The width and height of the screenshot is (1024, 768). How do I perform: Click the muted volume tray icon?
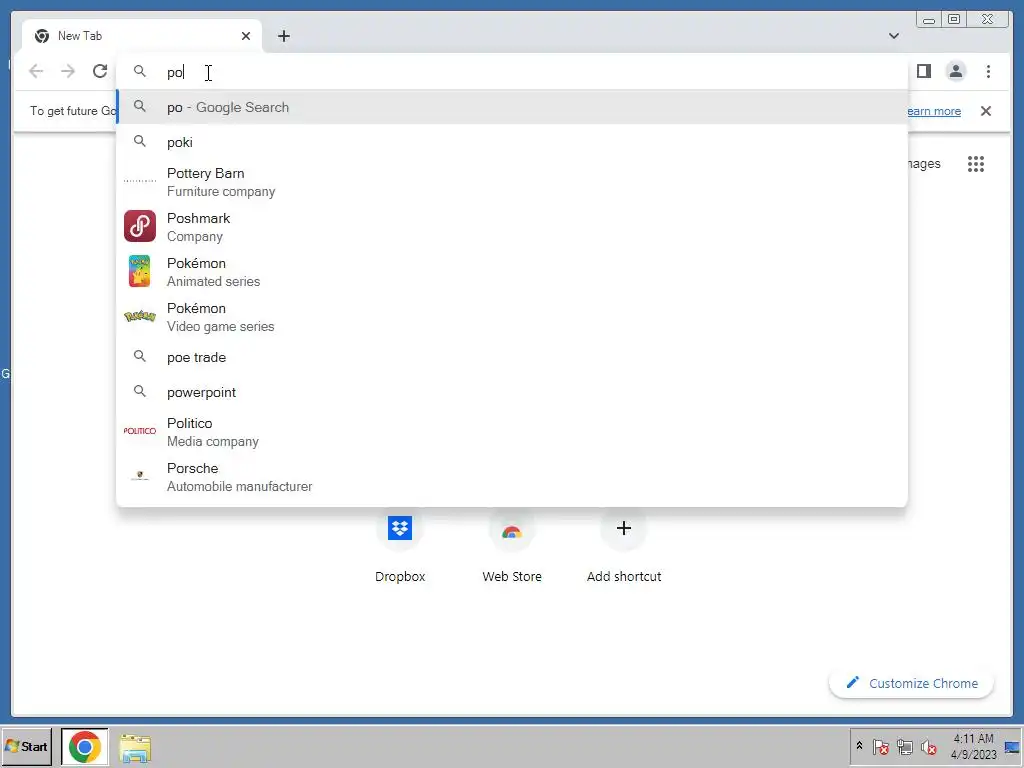coord(928,746)
